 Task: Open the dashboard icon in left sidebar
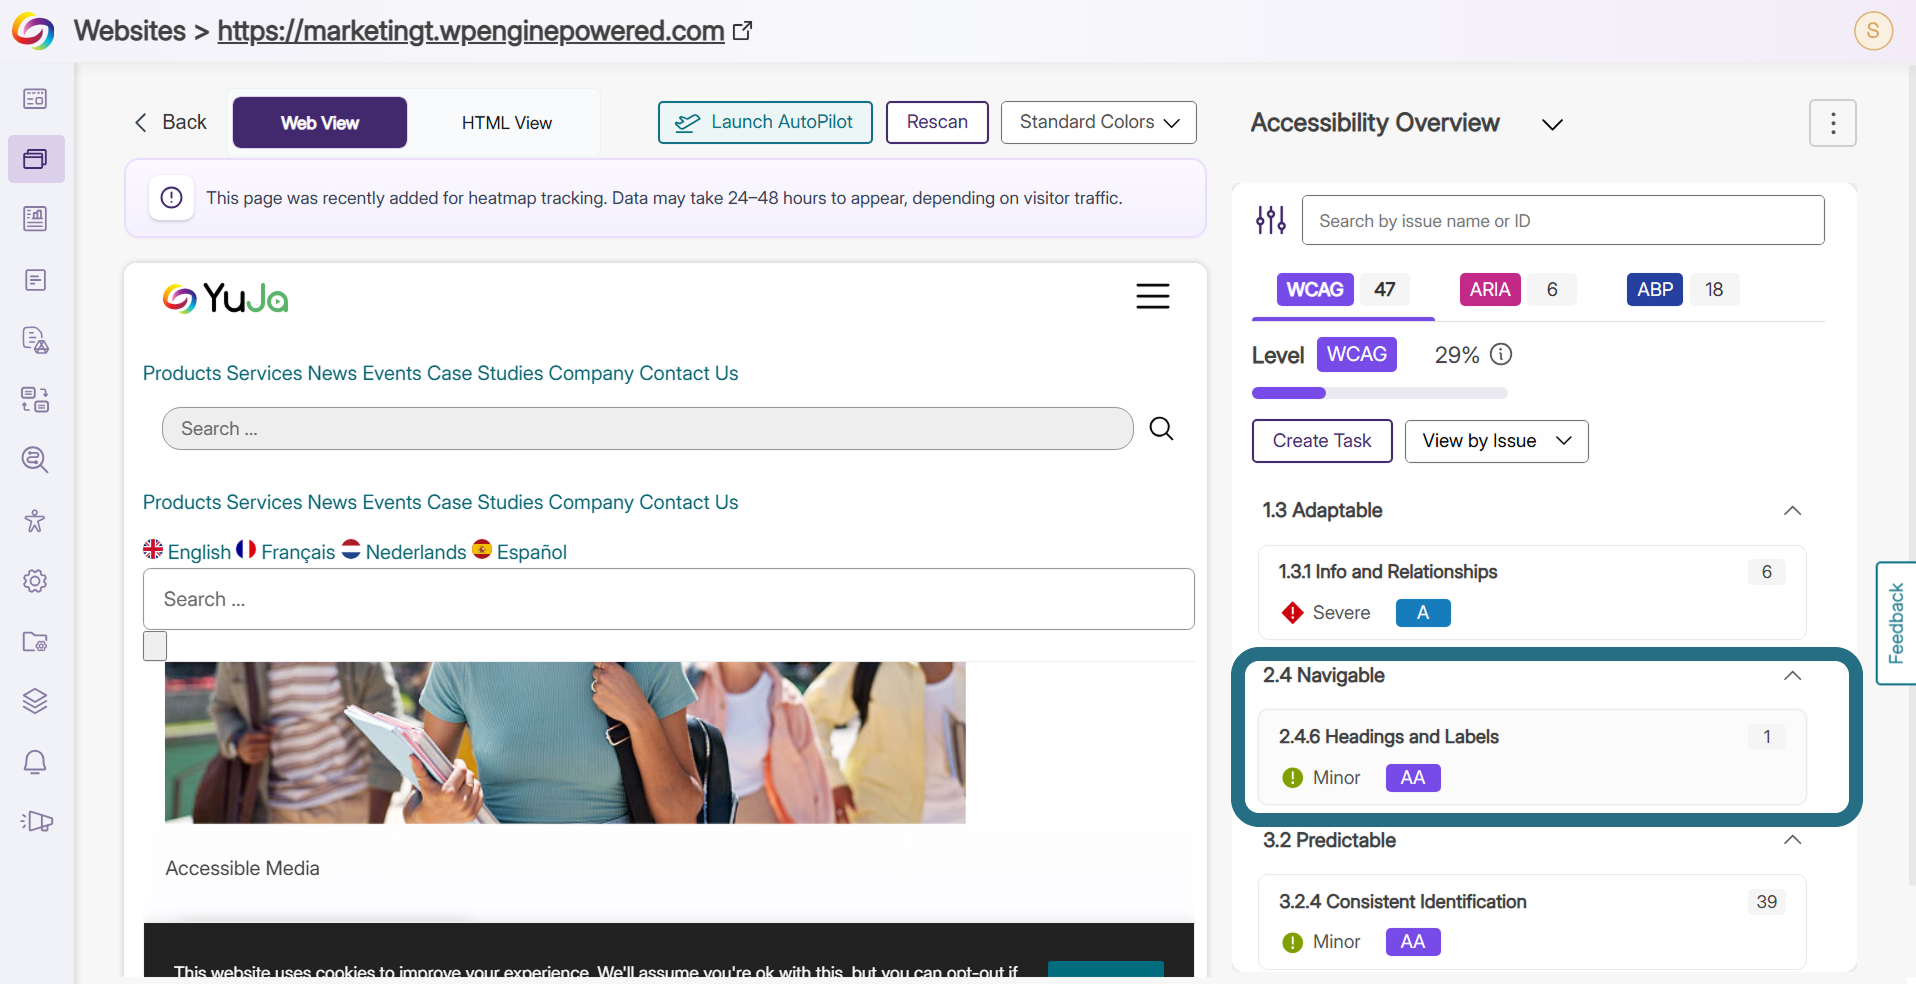coord(35,98)
